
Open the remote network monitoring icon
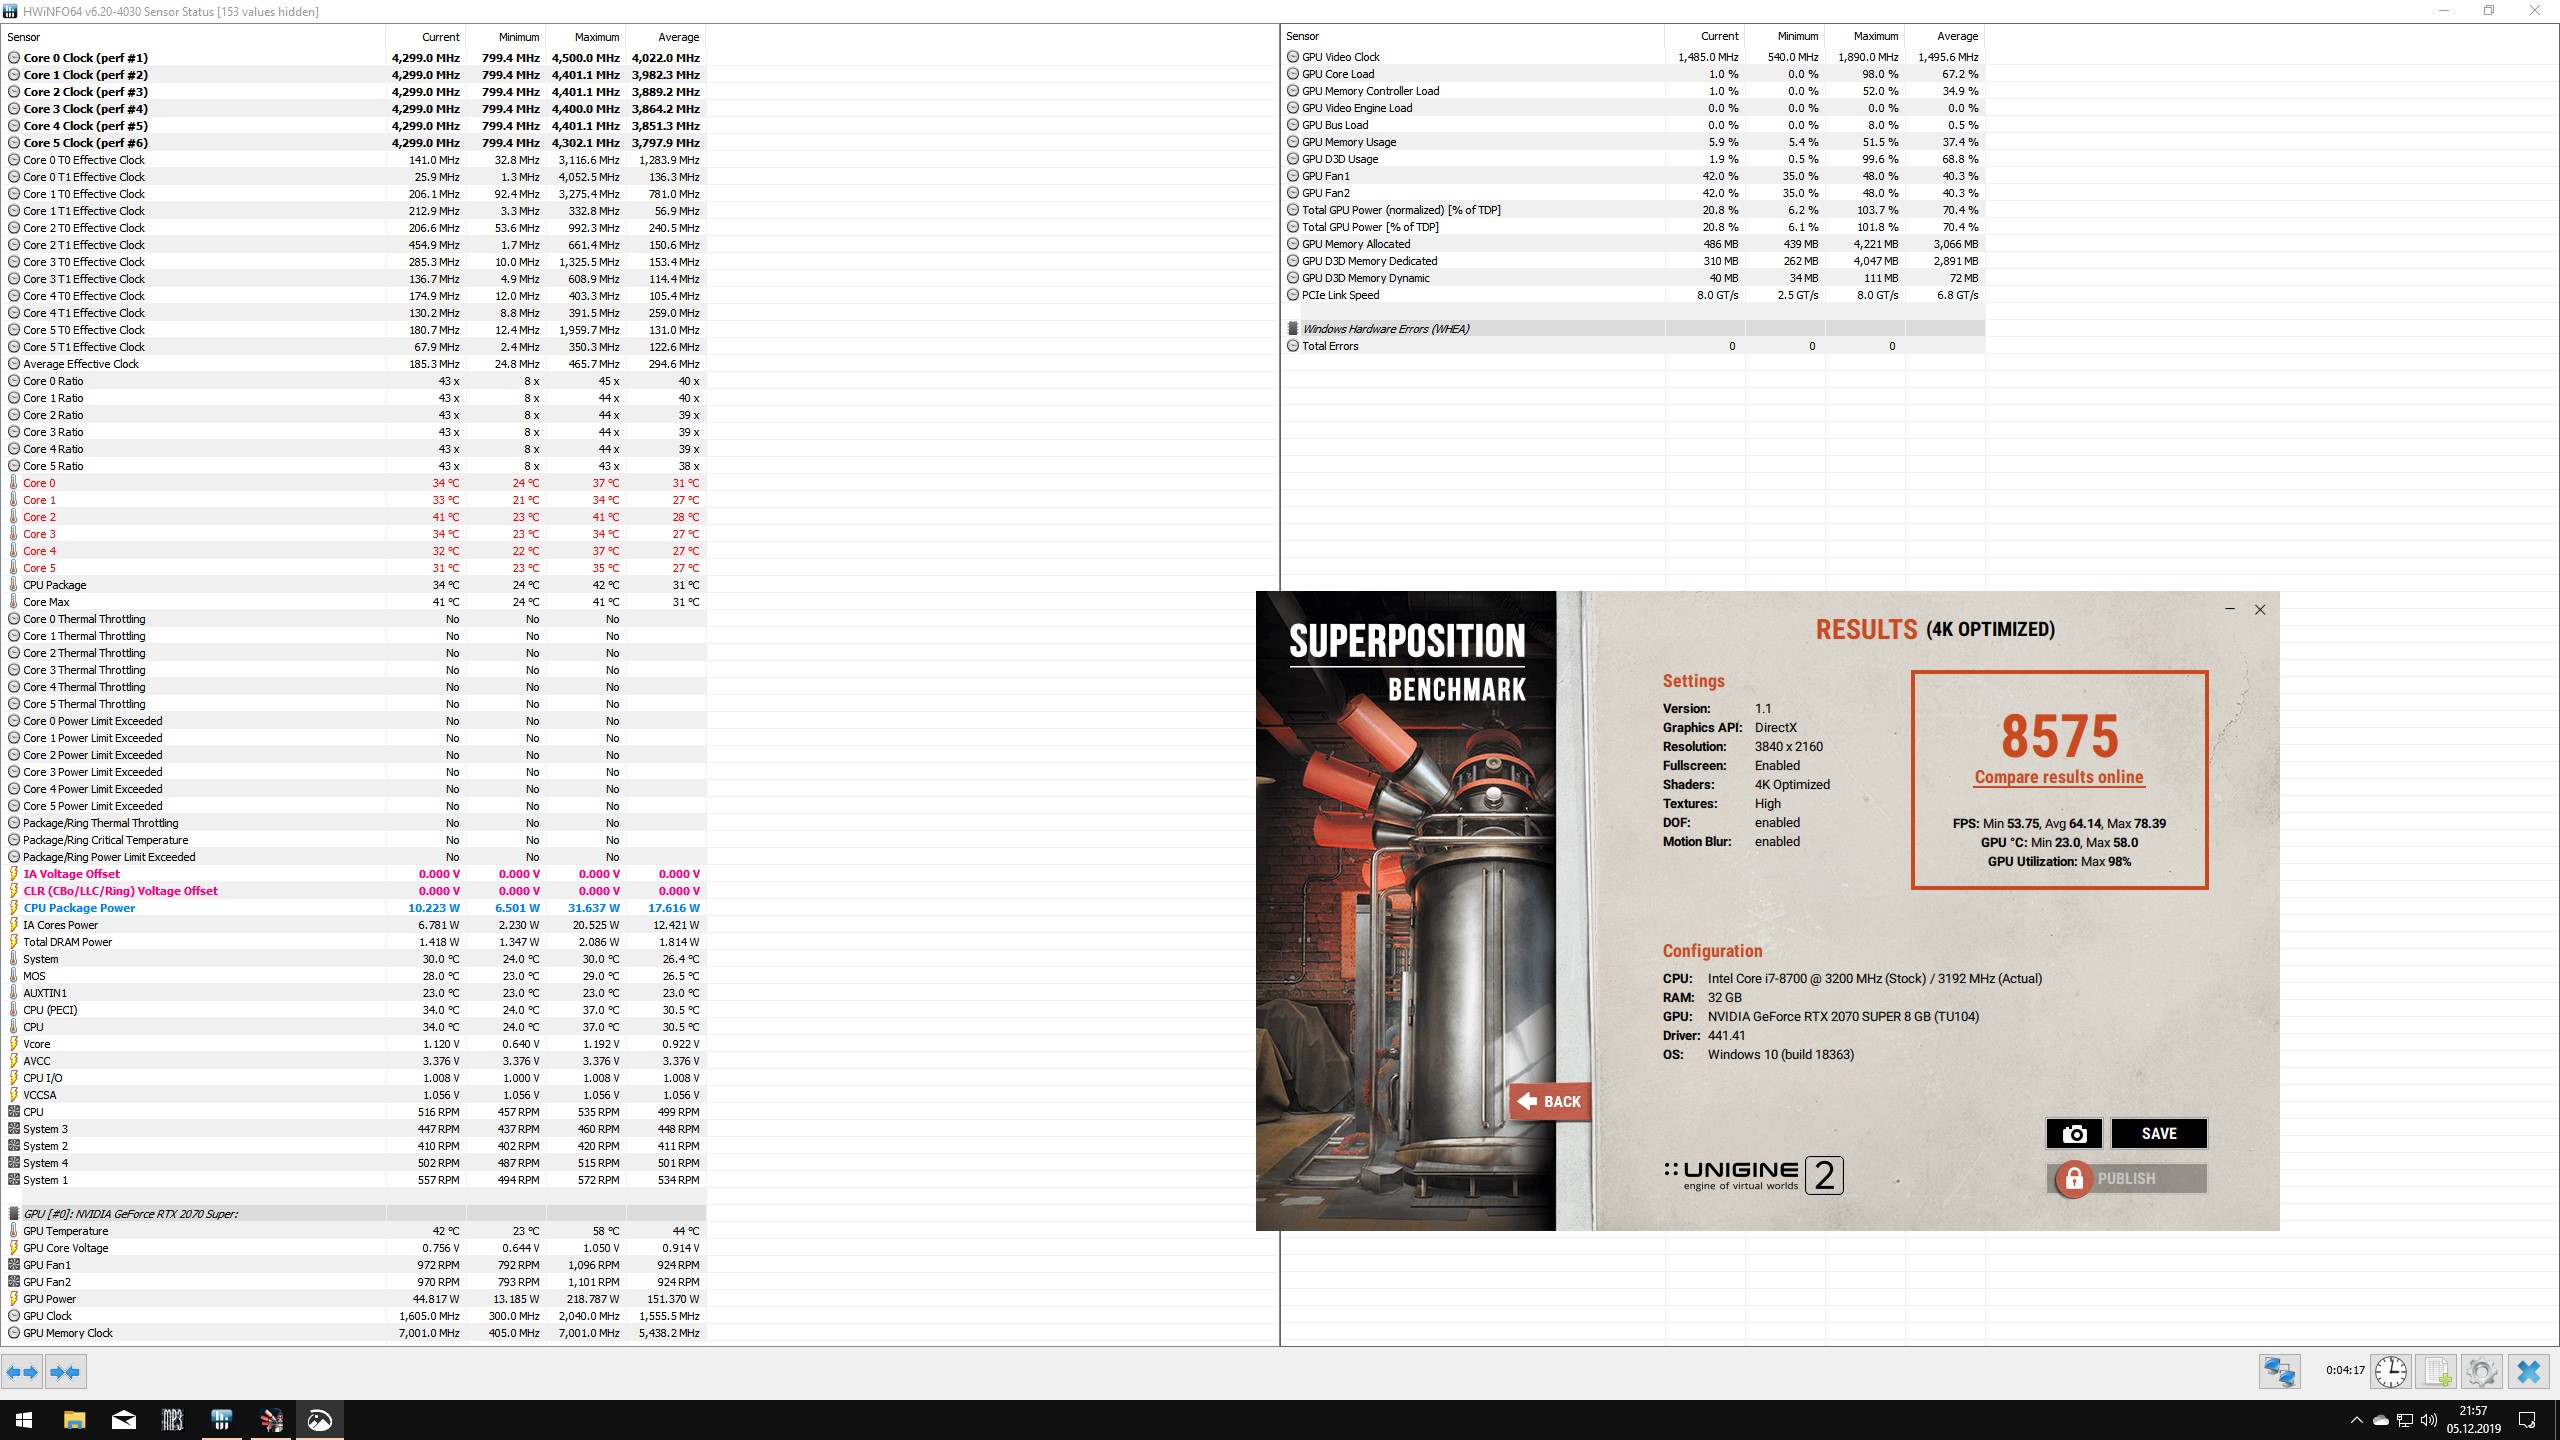click(2279, 1371)
